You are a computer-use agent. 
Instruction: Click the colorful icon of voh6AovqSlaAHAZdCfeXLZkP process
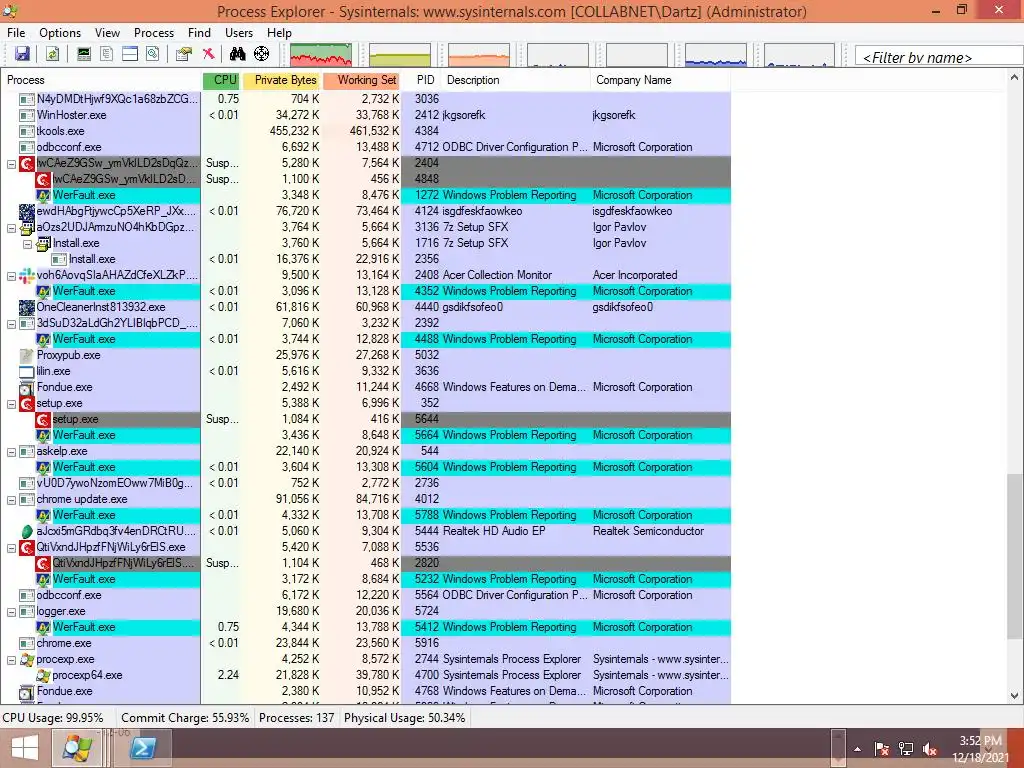(x=27, y=276)
